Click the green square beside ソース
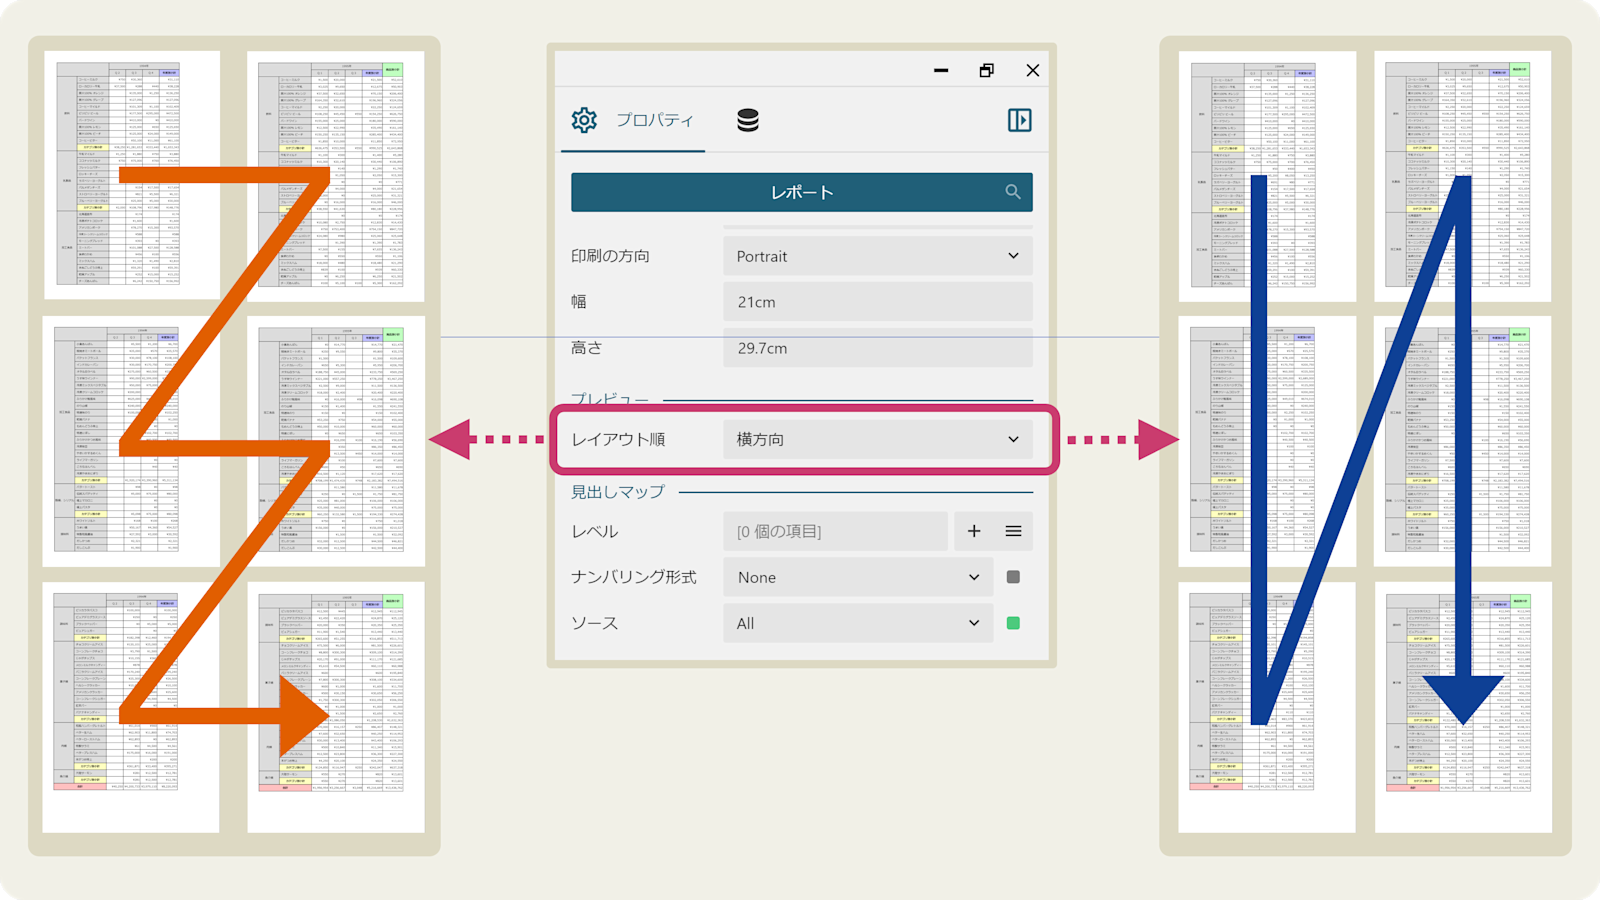This screenshot has width=1600, height=900. tap(1013, 623)
